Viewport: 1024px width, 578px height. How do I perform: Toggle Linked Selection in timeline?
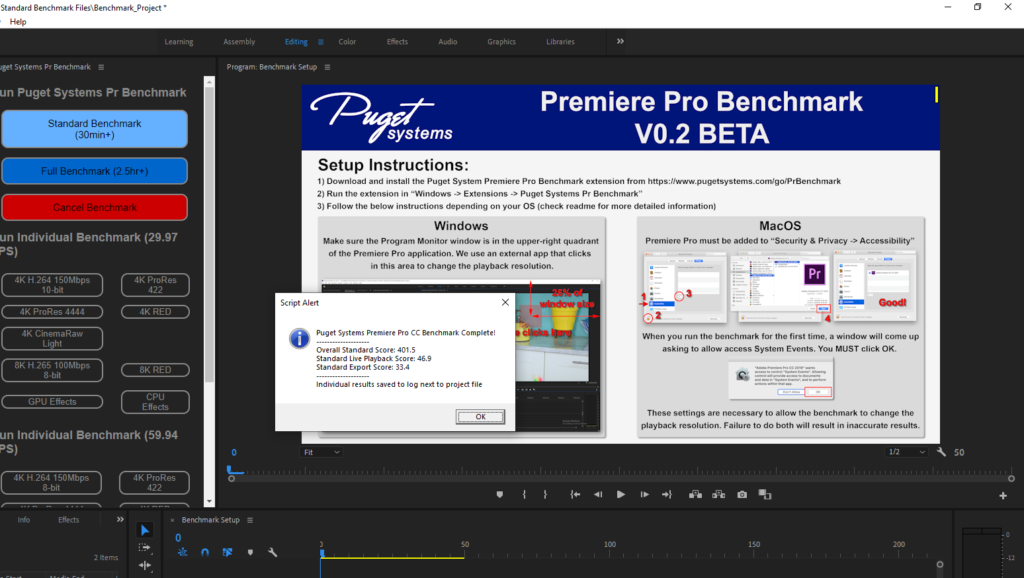pyautogui.click(x=227, y=553)
